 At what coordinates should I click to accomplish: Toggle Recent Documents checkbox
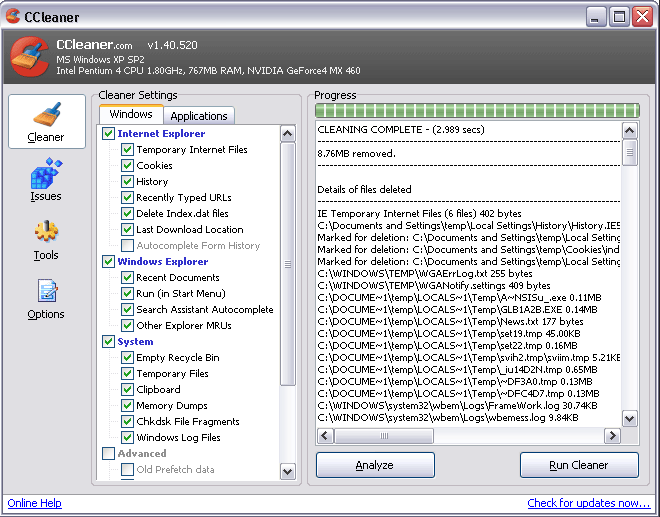tap(128, 277)
